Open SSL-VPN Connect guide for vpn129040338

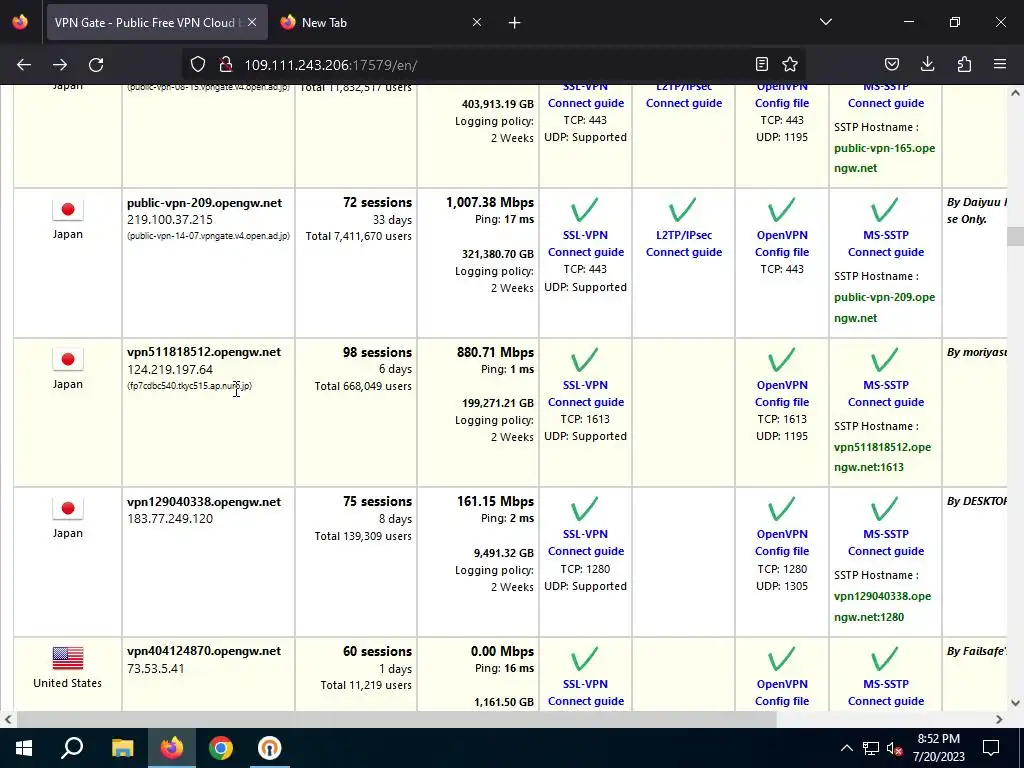(x=586, y=543)
